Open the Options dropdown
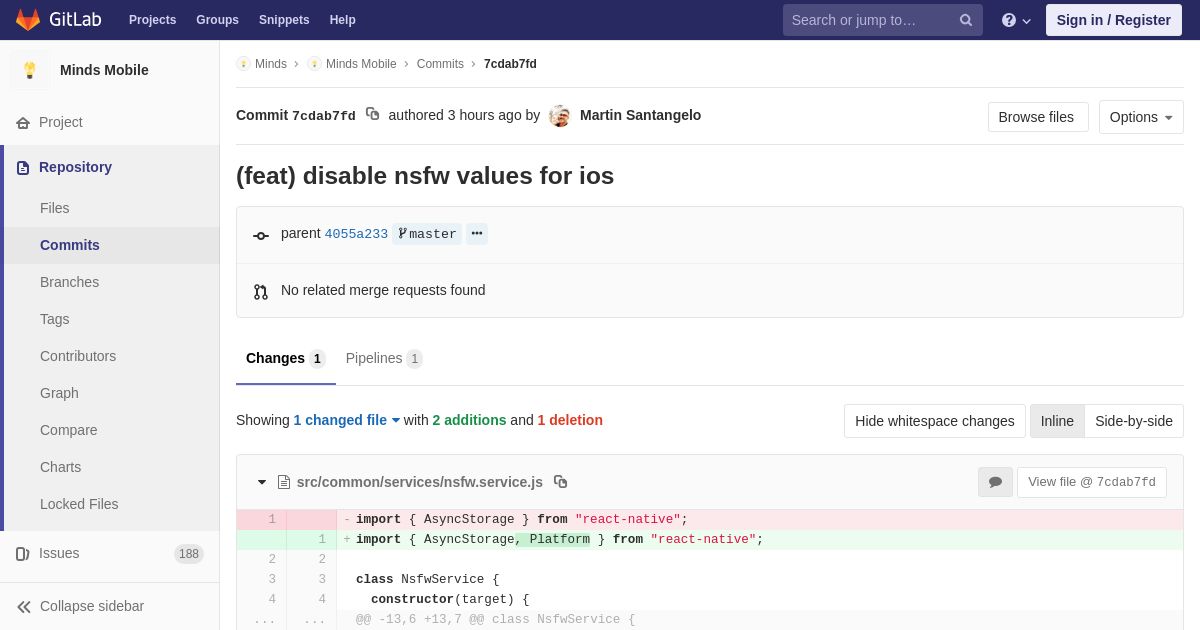1200x630 pixels. coord(1140,117)
